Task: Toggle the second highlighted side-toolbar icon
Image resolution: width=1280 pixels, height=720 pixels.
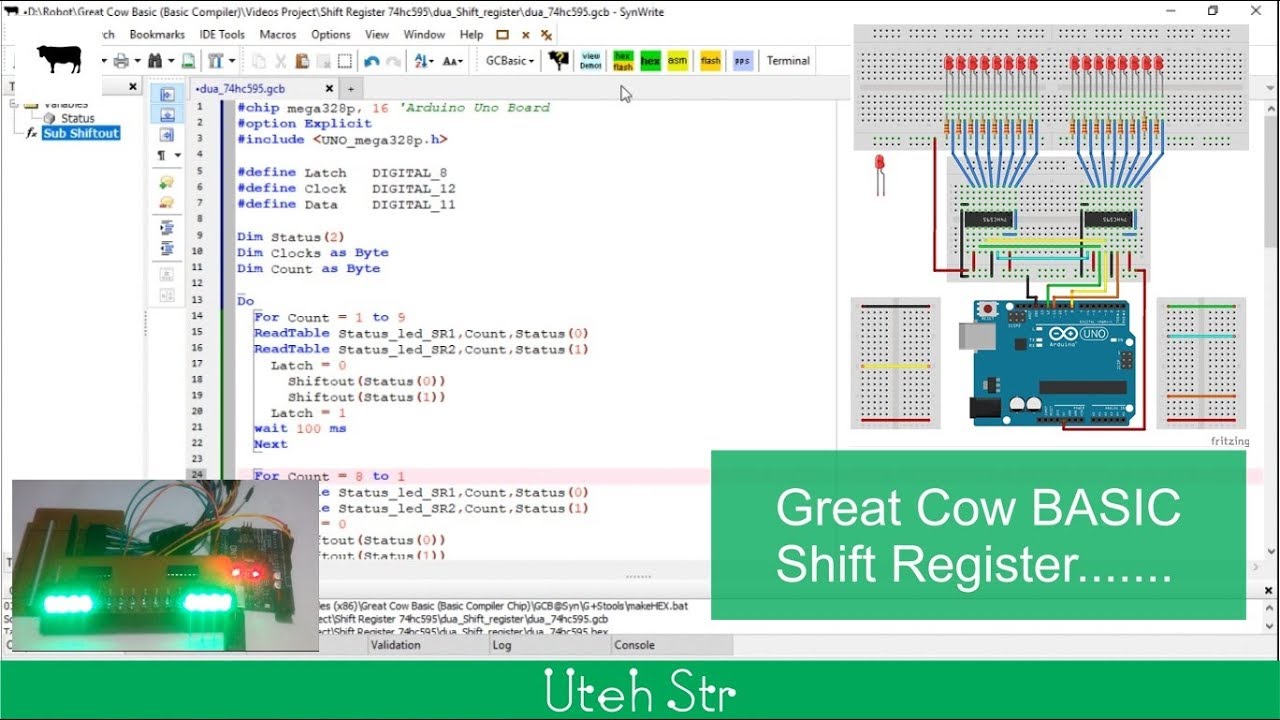Action: coord(167,114)
